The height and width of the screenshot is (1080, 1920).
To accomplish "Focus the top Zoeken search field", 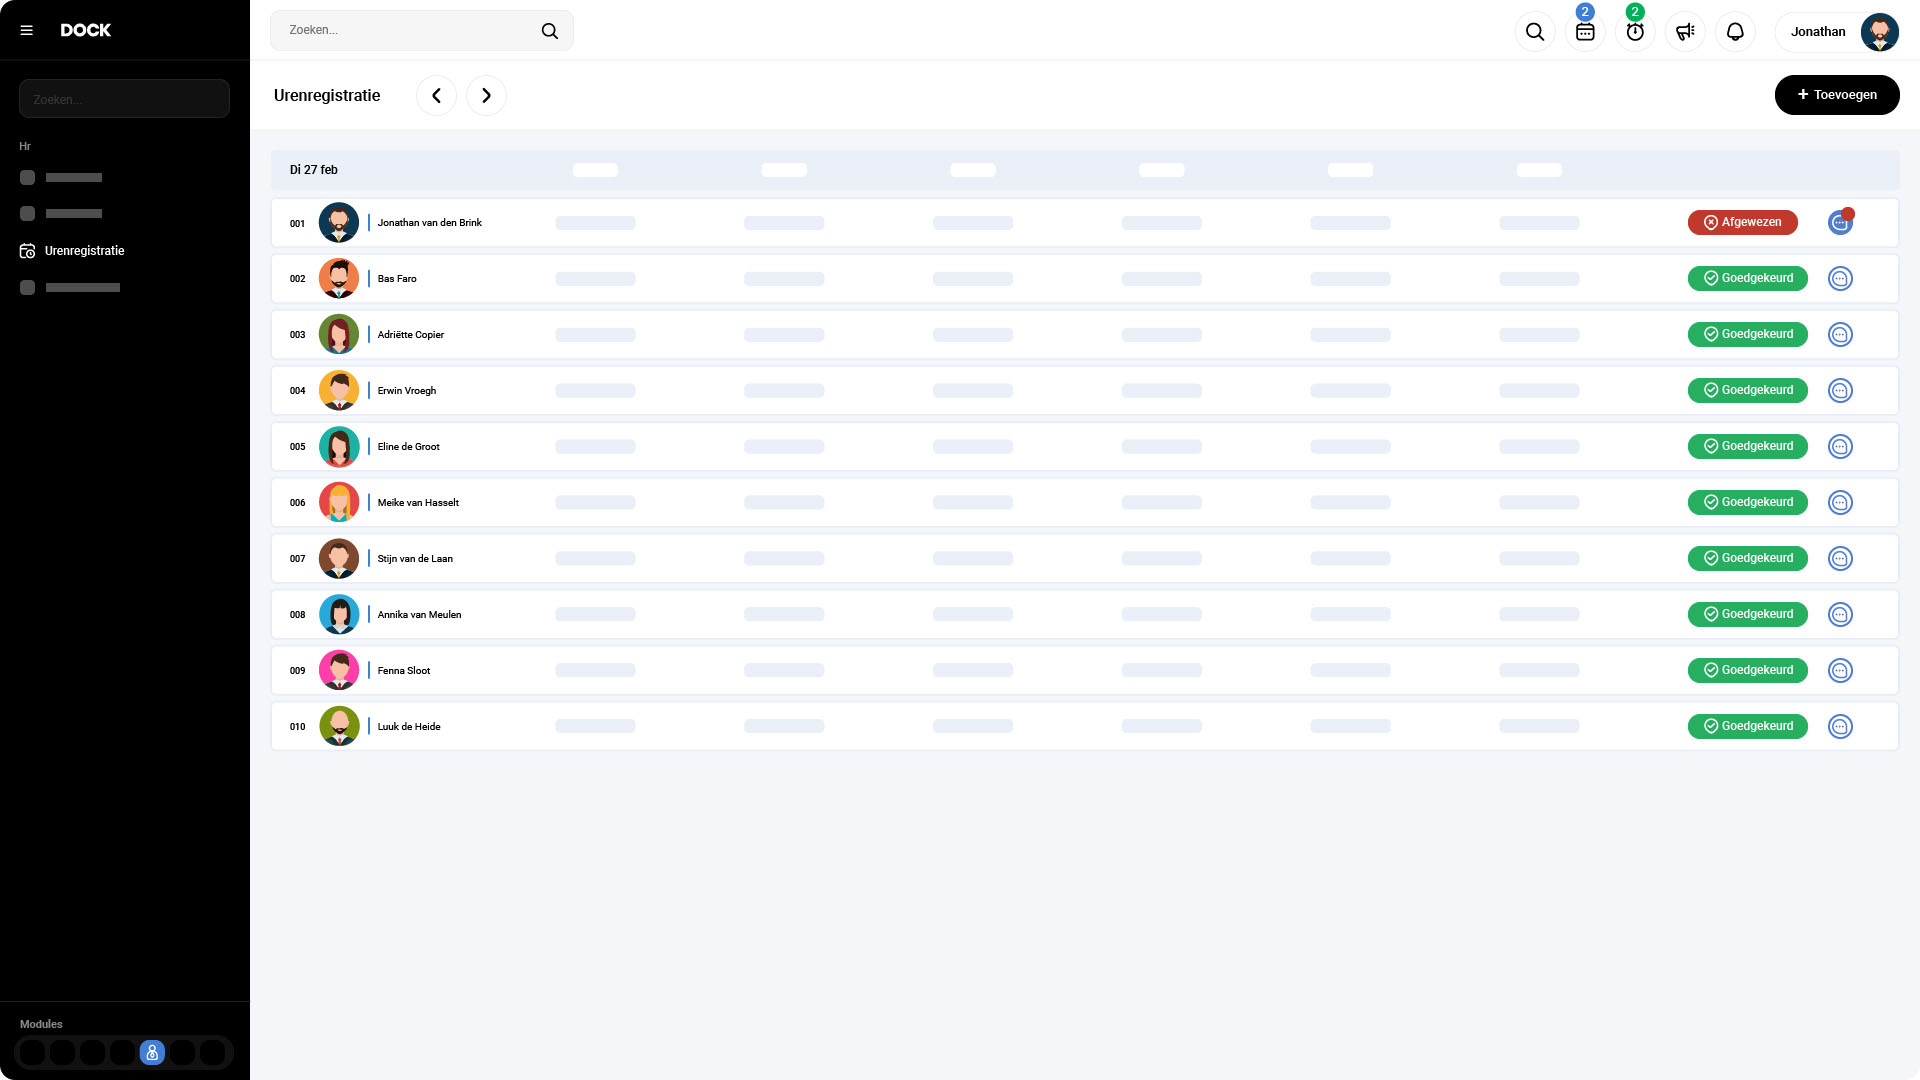I will tap(410, 31).
